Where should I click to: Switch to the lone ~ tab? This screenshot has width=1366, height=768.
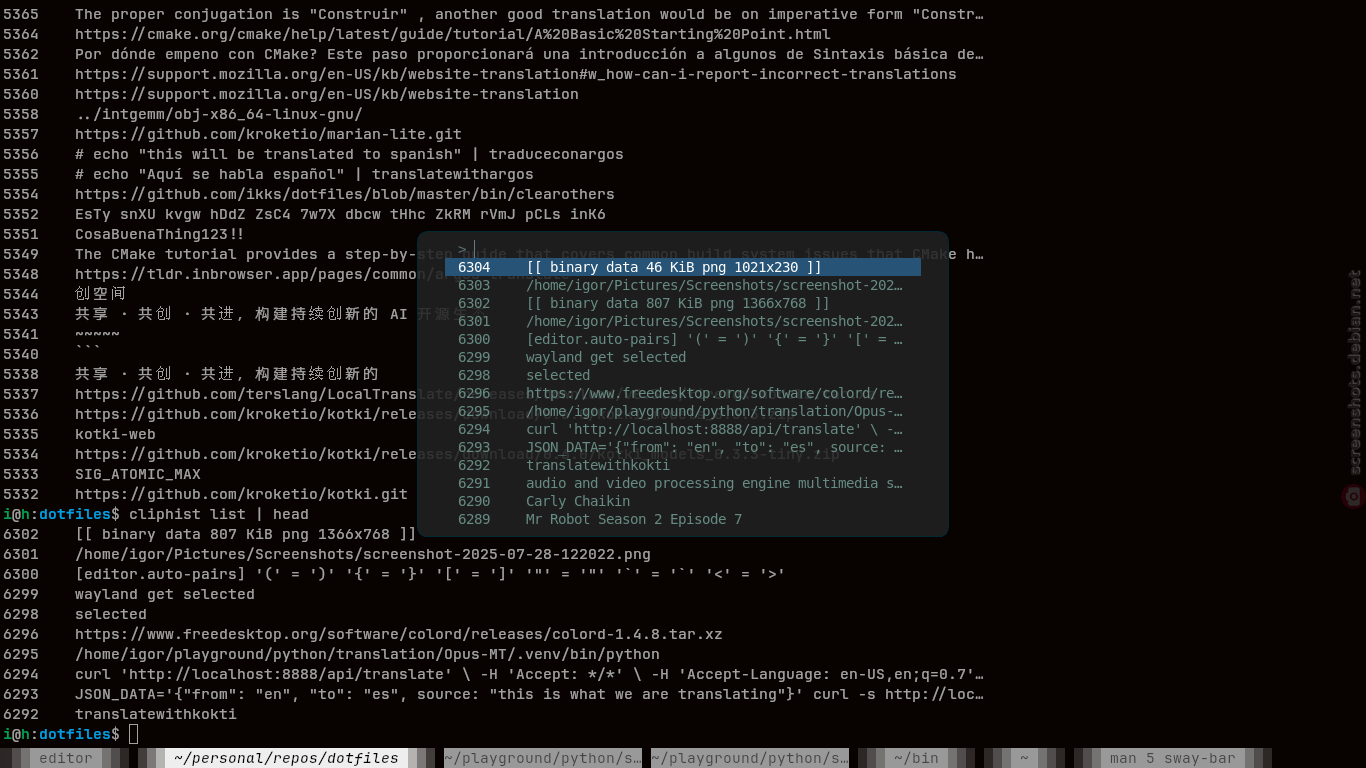1024,758
